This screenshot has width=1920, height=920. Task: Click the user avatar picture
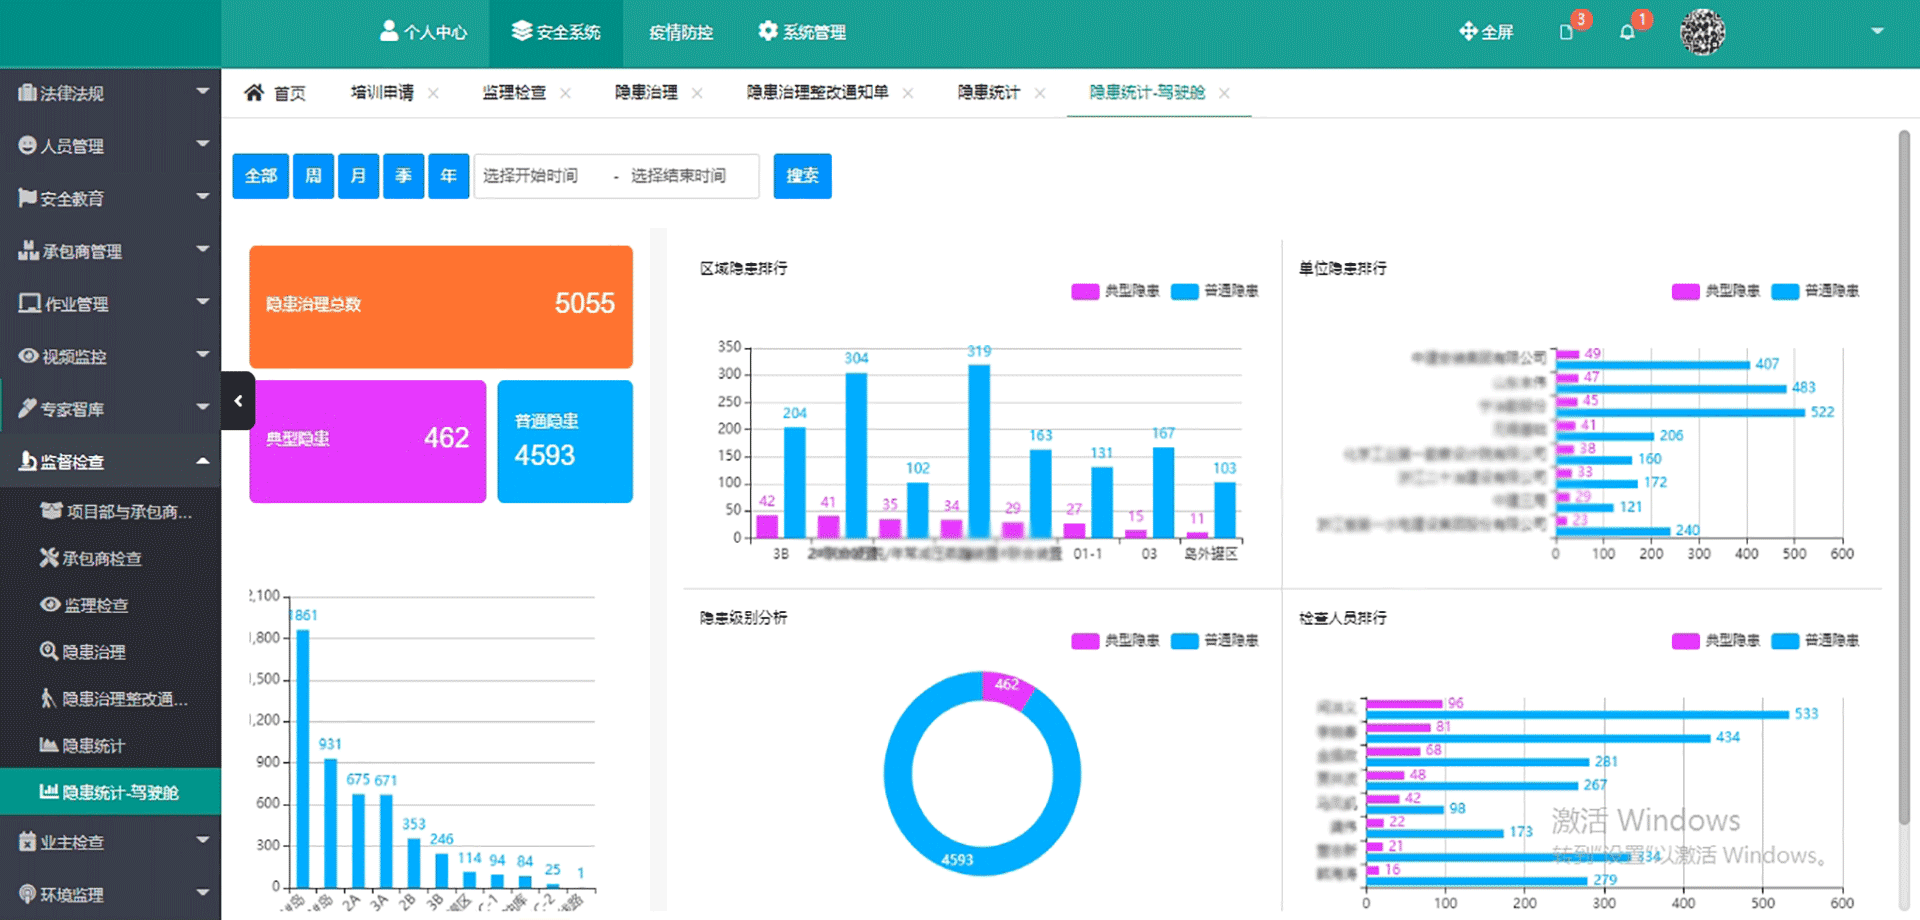(1703, 32)
